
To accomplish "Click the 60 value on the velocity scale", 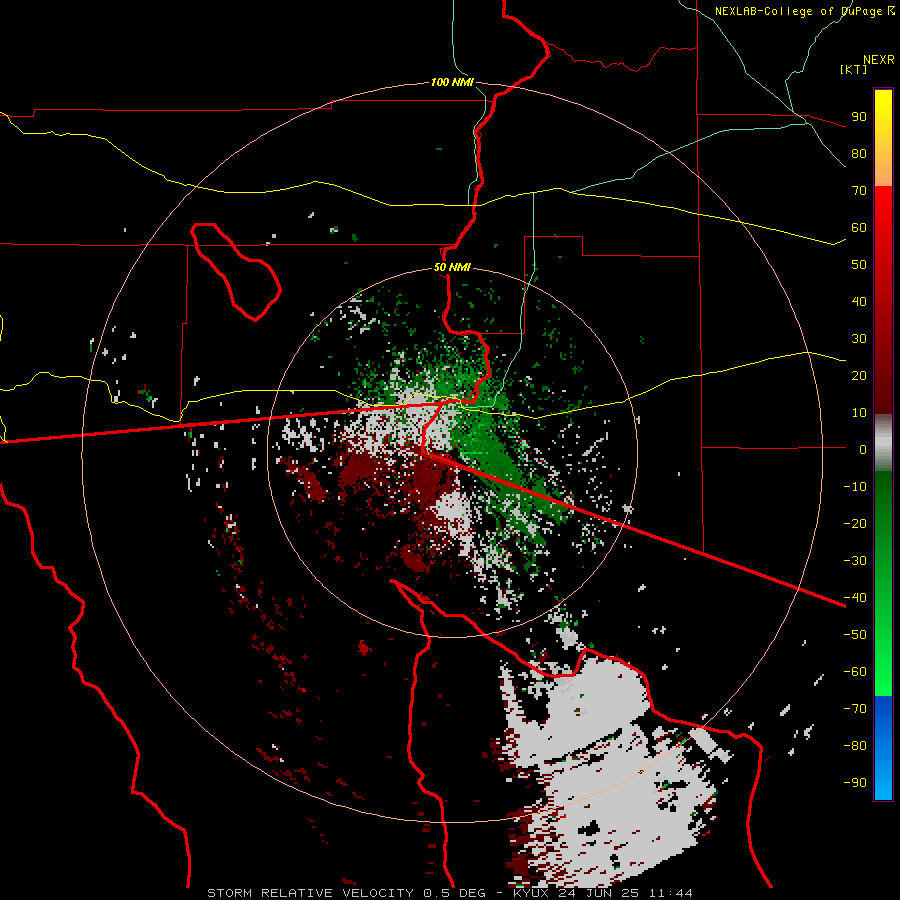I will click(859, 227).
